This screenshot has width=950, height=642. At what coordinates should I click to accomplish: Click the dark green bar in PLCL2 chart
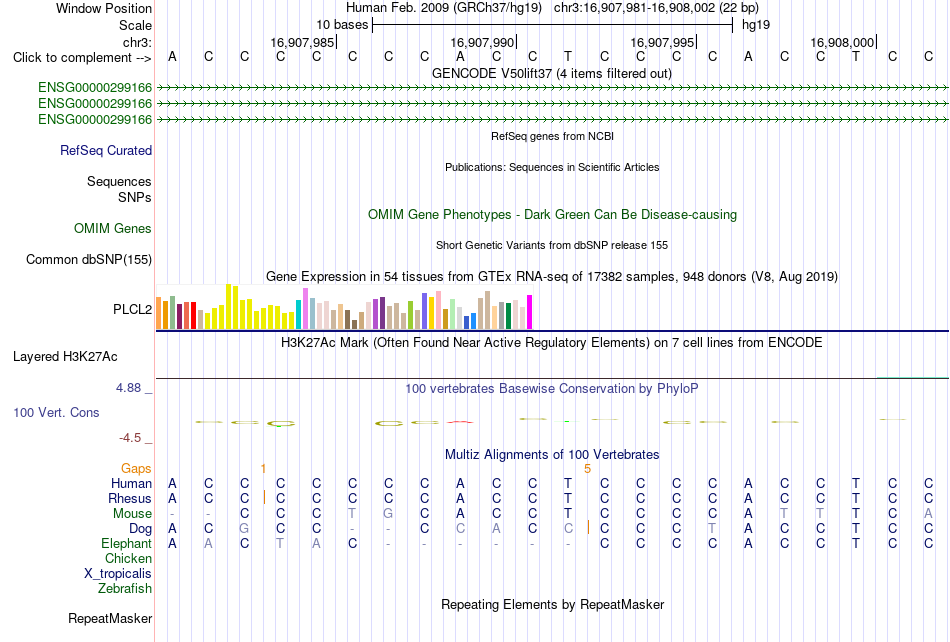point(508,316)
